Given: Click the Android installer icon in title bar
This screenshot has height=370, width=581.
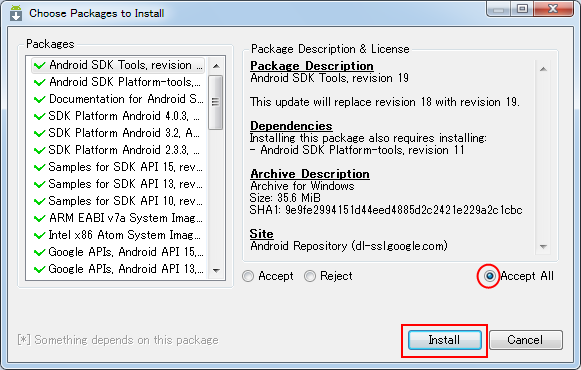Looking at the screenshot, I should click(x=16, y=13).
